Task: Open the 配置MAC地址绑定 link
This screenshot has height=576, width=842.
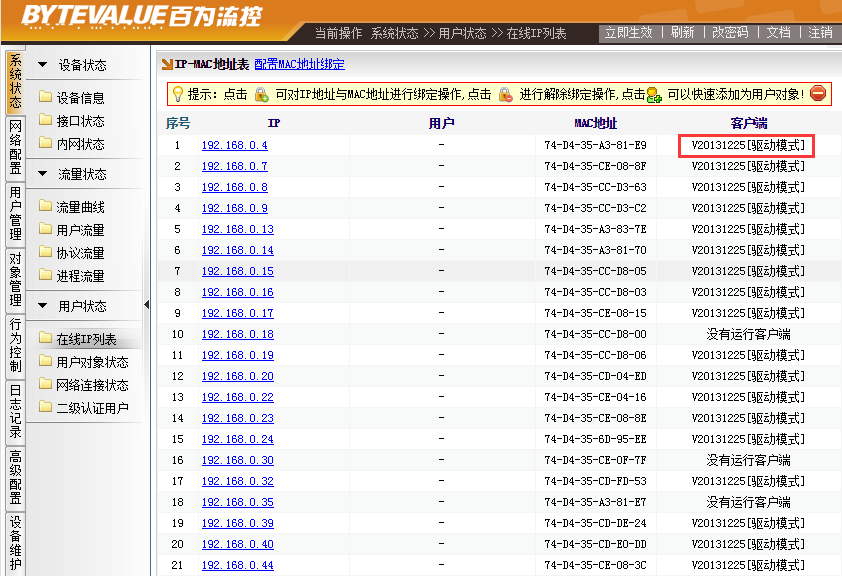Action: [x=299, y=64]
